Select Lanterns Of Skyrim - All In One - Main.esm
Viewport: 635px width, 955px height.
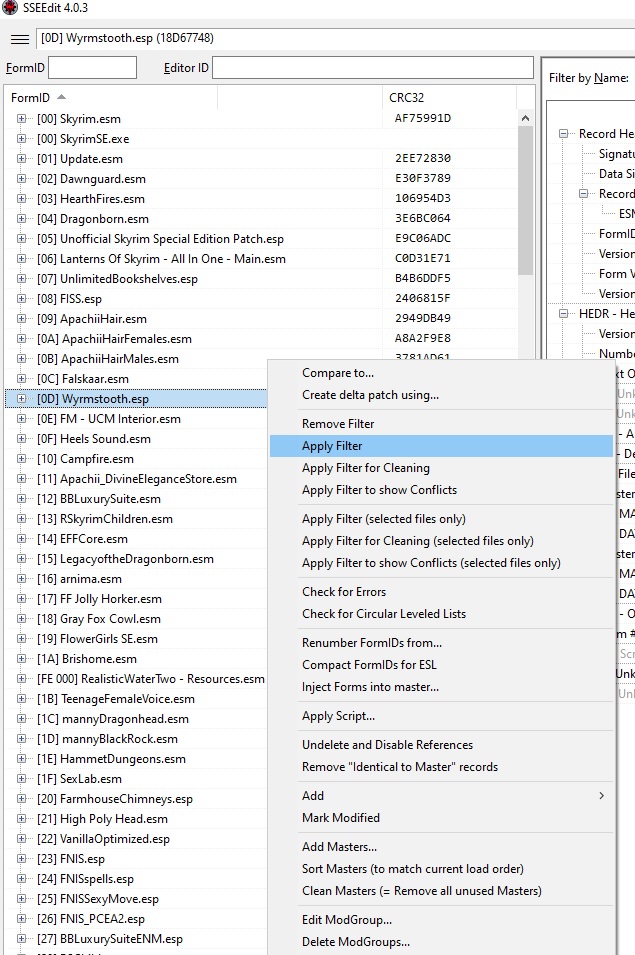point(161,259)
